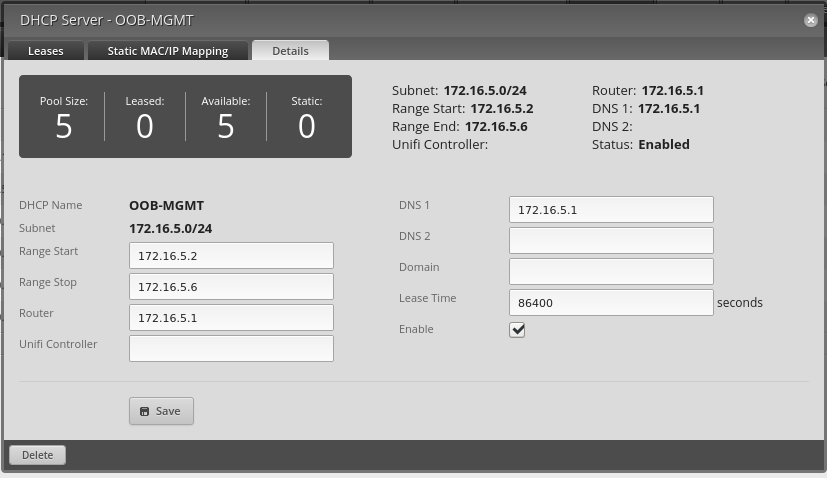Click the Available counter value
The image size is (827, 478).
tap(226, 127)
